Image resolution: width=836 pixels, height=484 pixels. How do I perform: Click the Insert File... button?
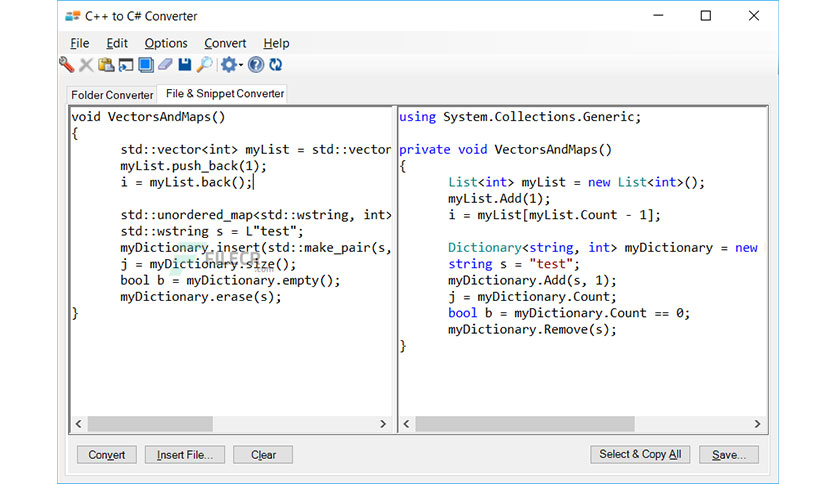(x=184, y=455)
